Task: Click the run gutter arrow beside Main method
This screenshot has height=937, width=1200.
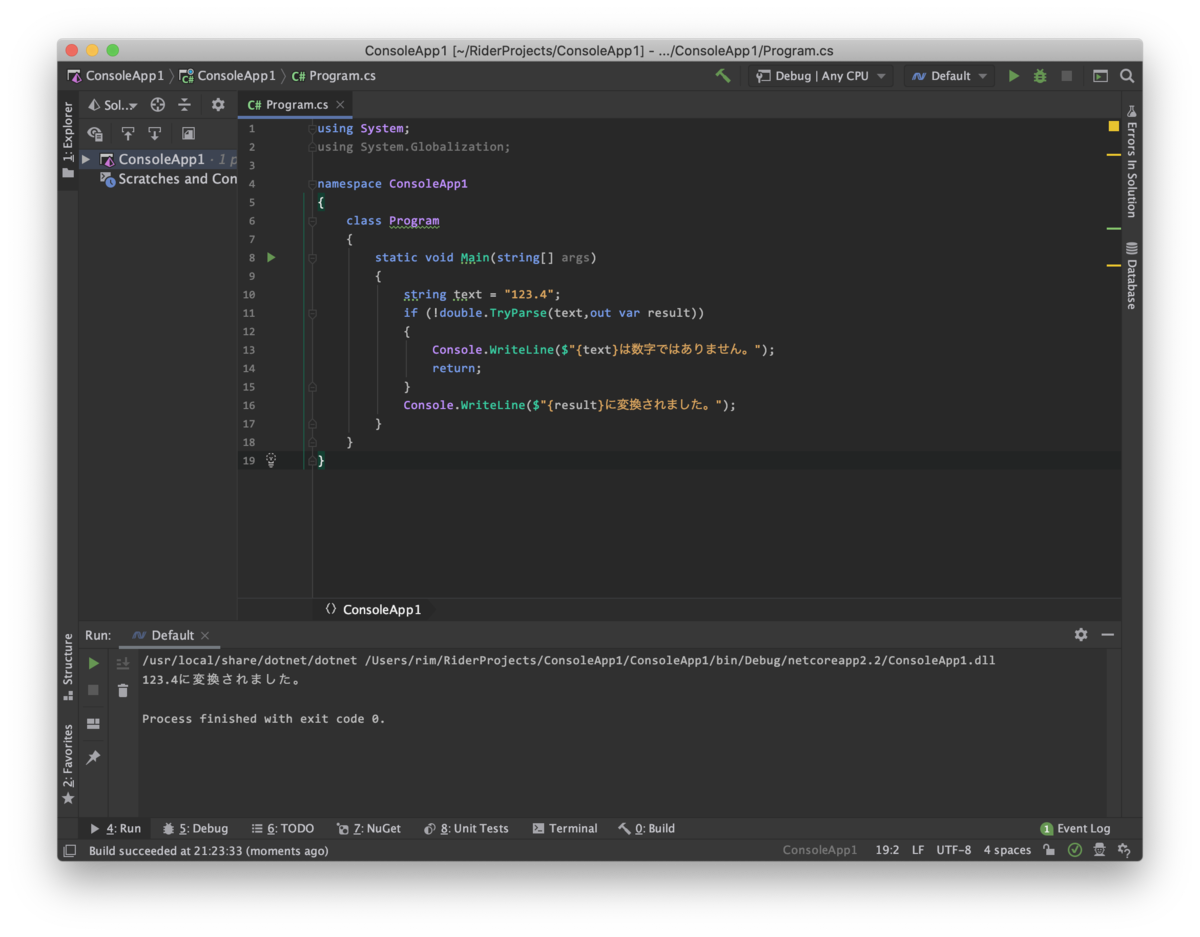Action: (271, 258)
